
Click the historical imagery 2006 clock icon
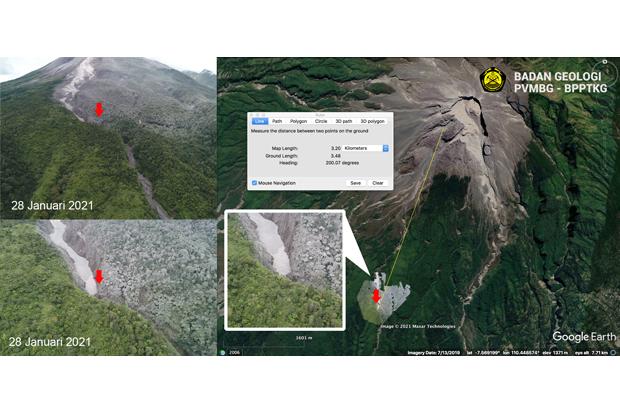click(x=224, y=352)
